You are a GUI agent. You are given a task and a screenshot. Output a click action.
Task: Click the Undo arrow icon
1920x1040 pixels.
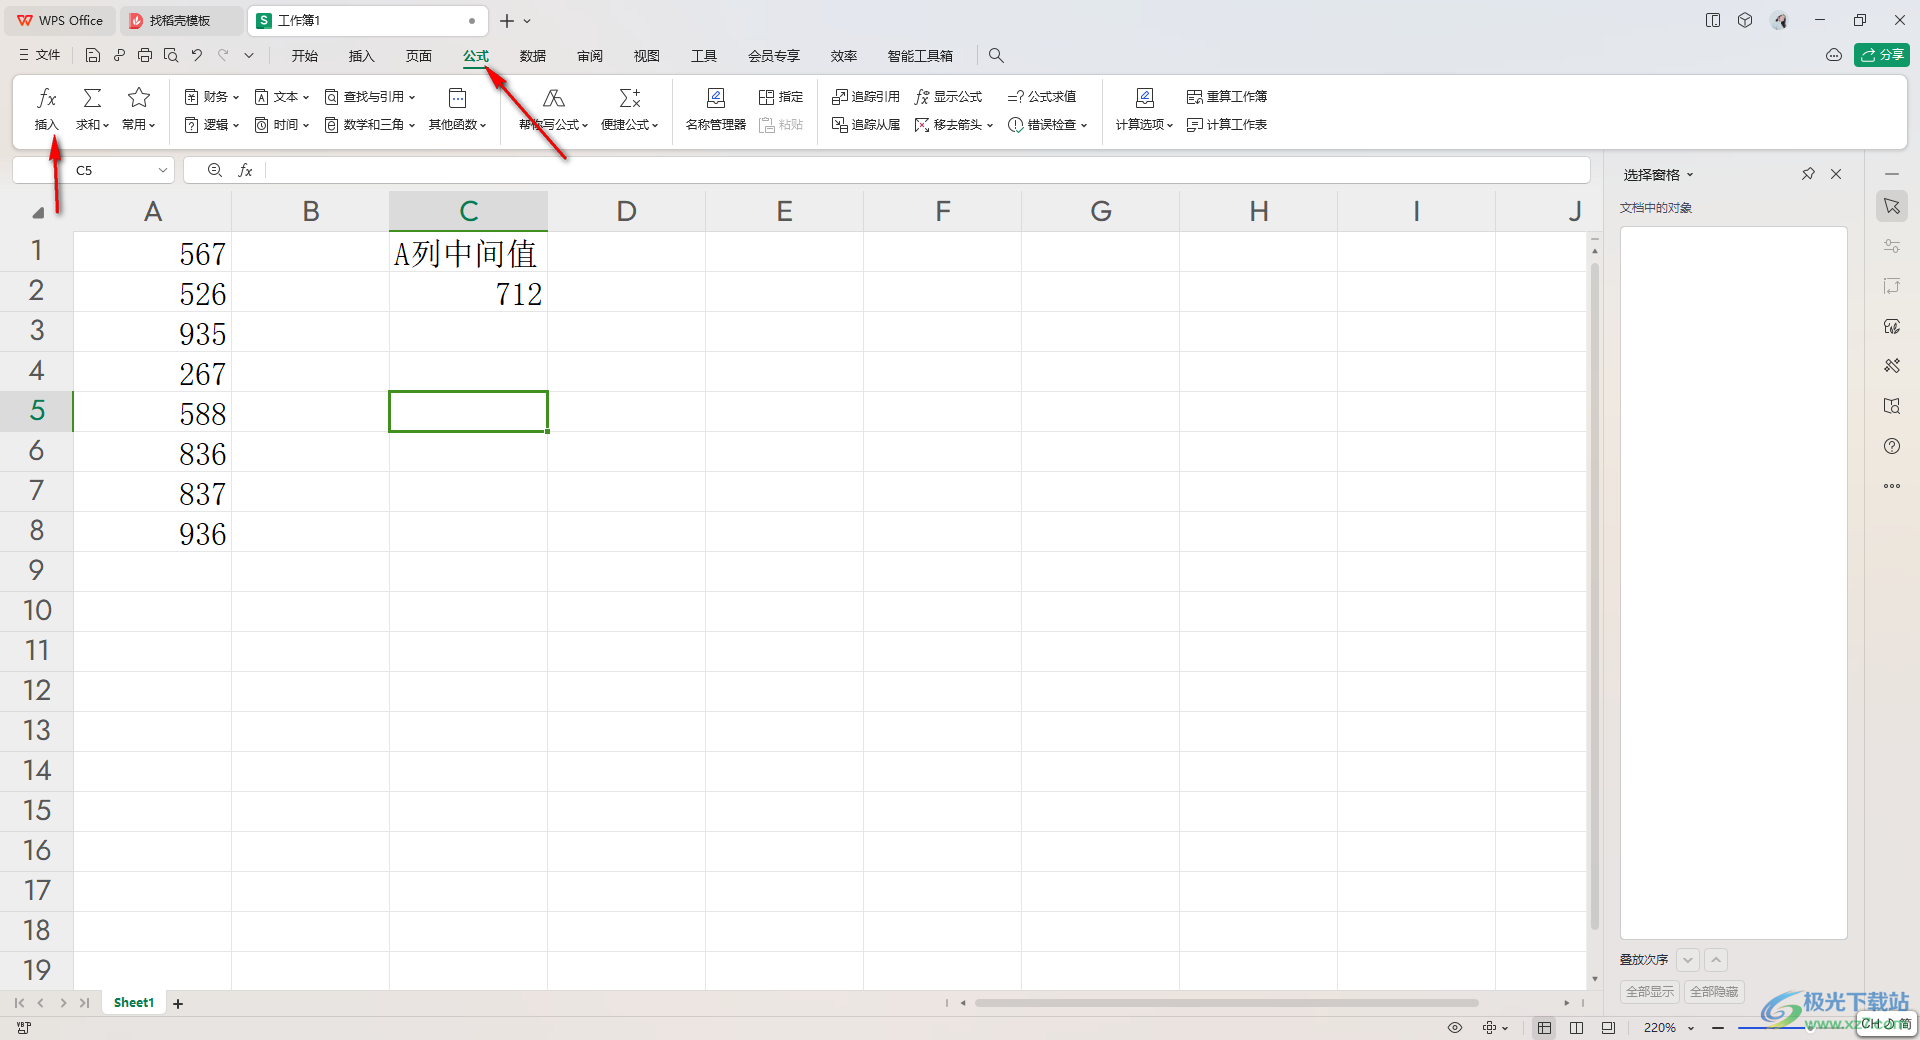pos(197,56)
